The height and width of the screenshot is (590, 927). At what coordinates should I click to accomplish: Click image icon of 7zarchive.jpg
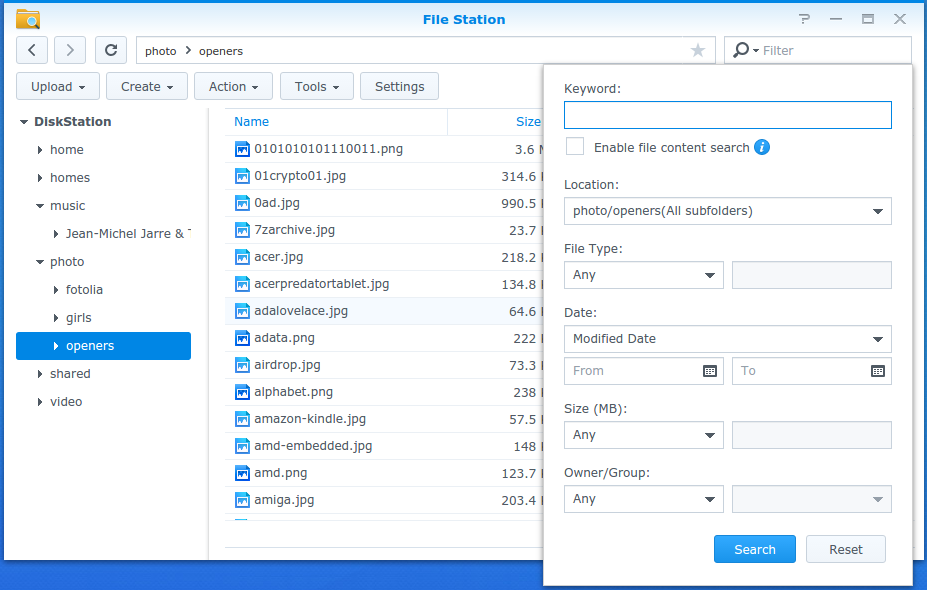pos(242,230)
